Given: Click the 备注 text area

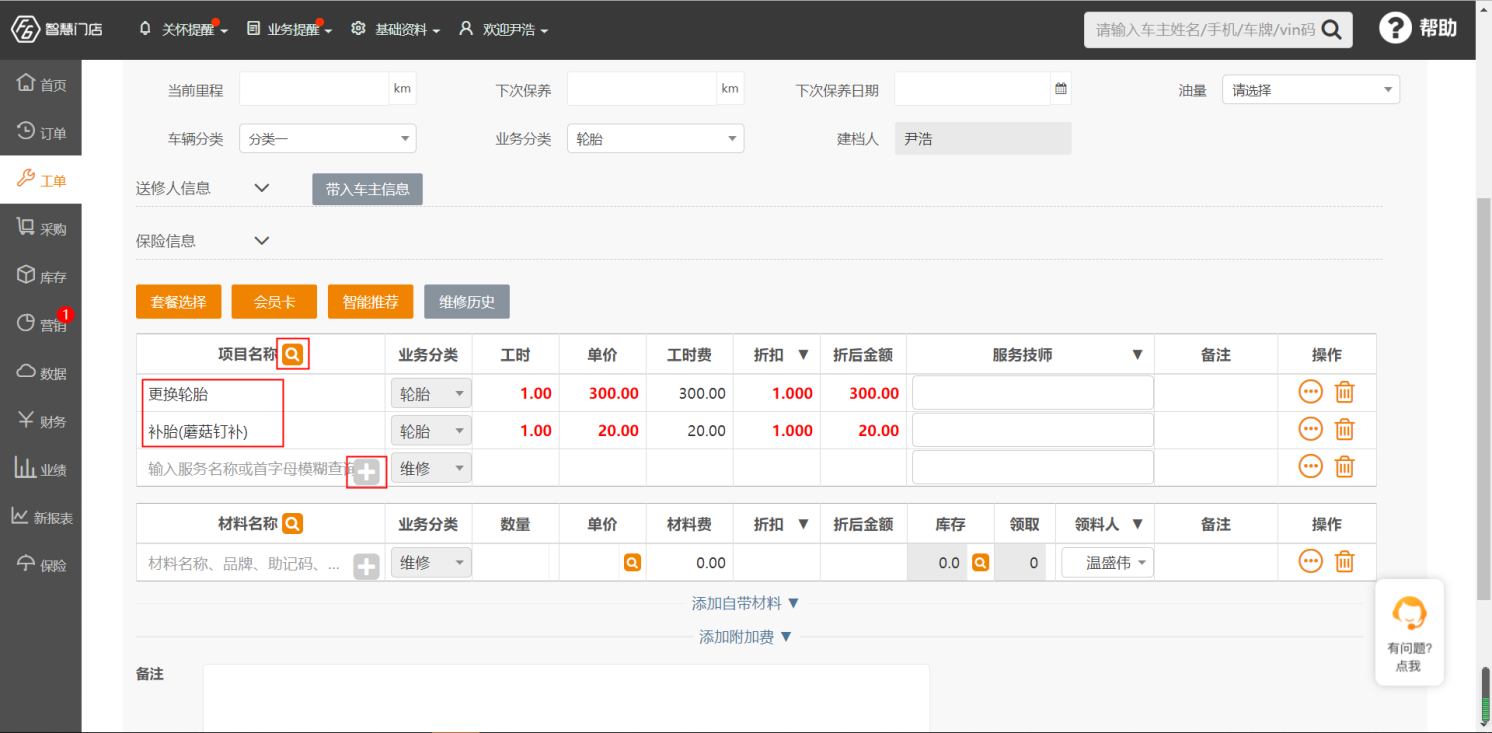Looking at the screenshot, I should point(566,698).
